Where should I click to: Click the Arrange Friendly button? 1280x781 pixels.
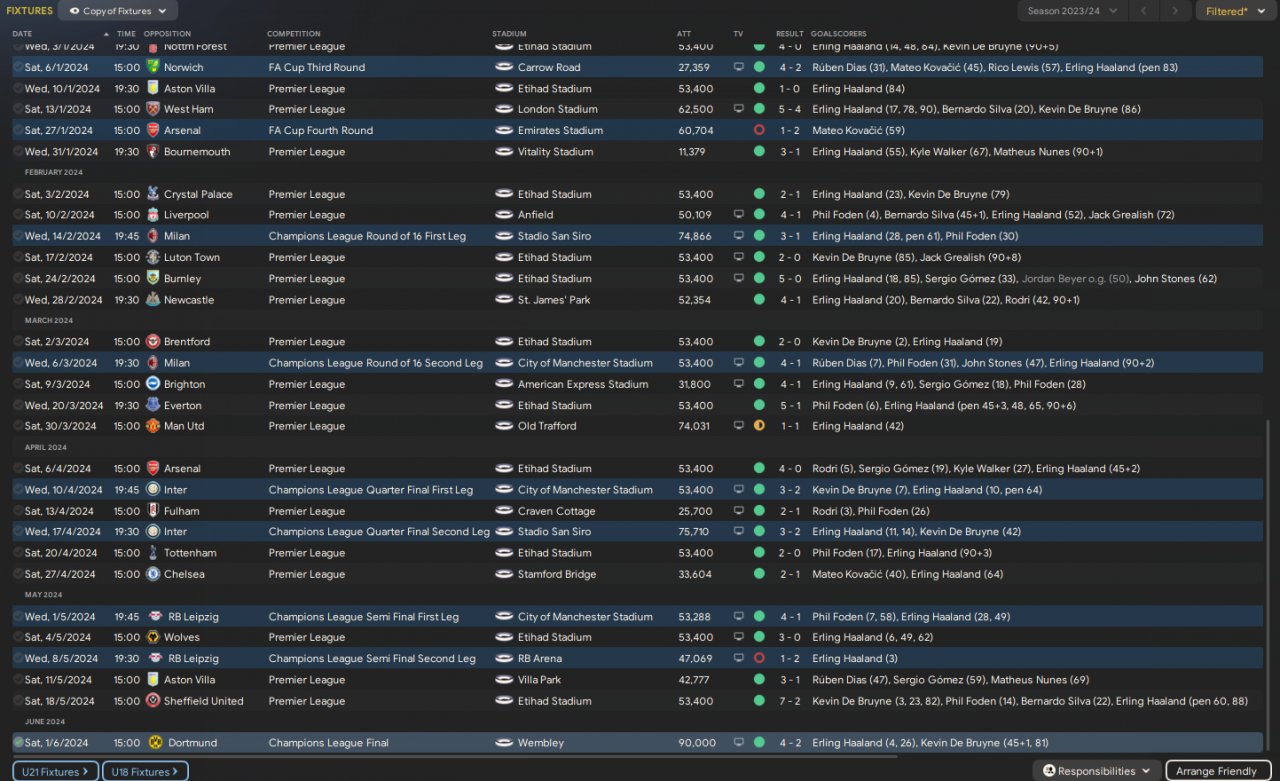[x=1216, y=771]
